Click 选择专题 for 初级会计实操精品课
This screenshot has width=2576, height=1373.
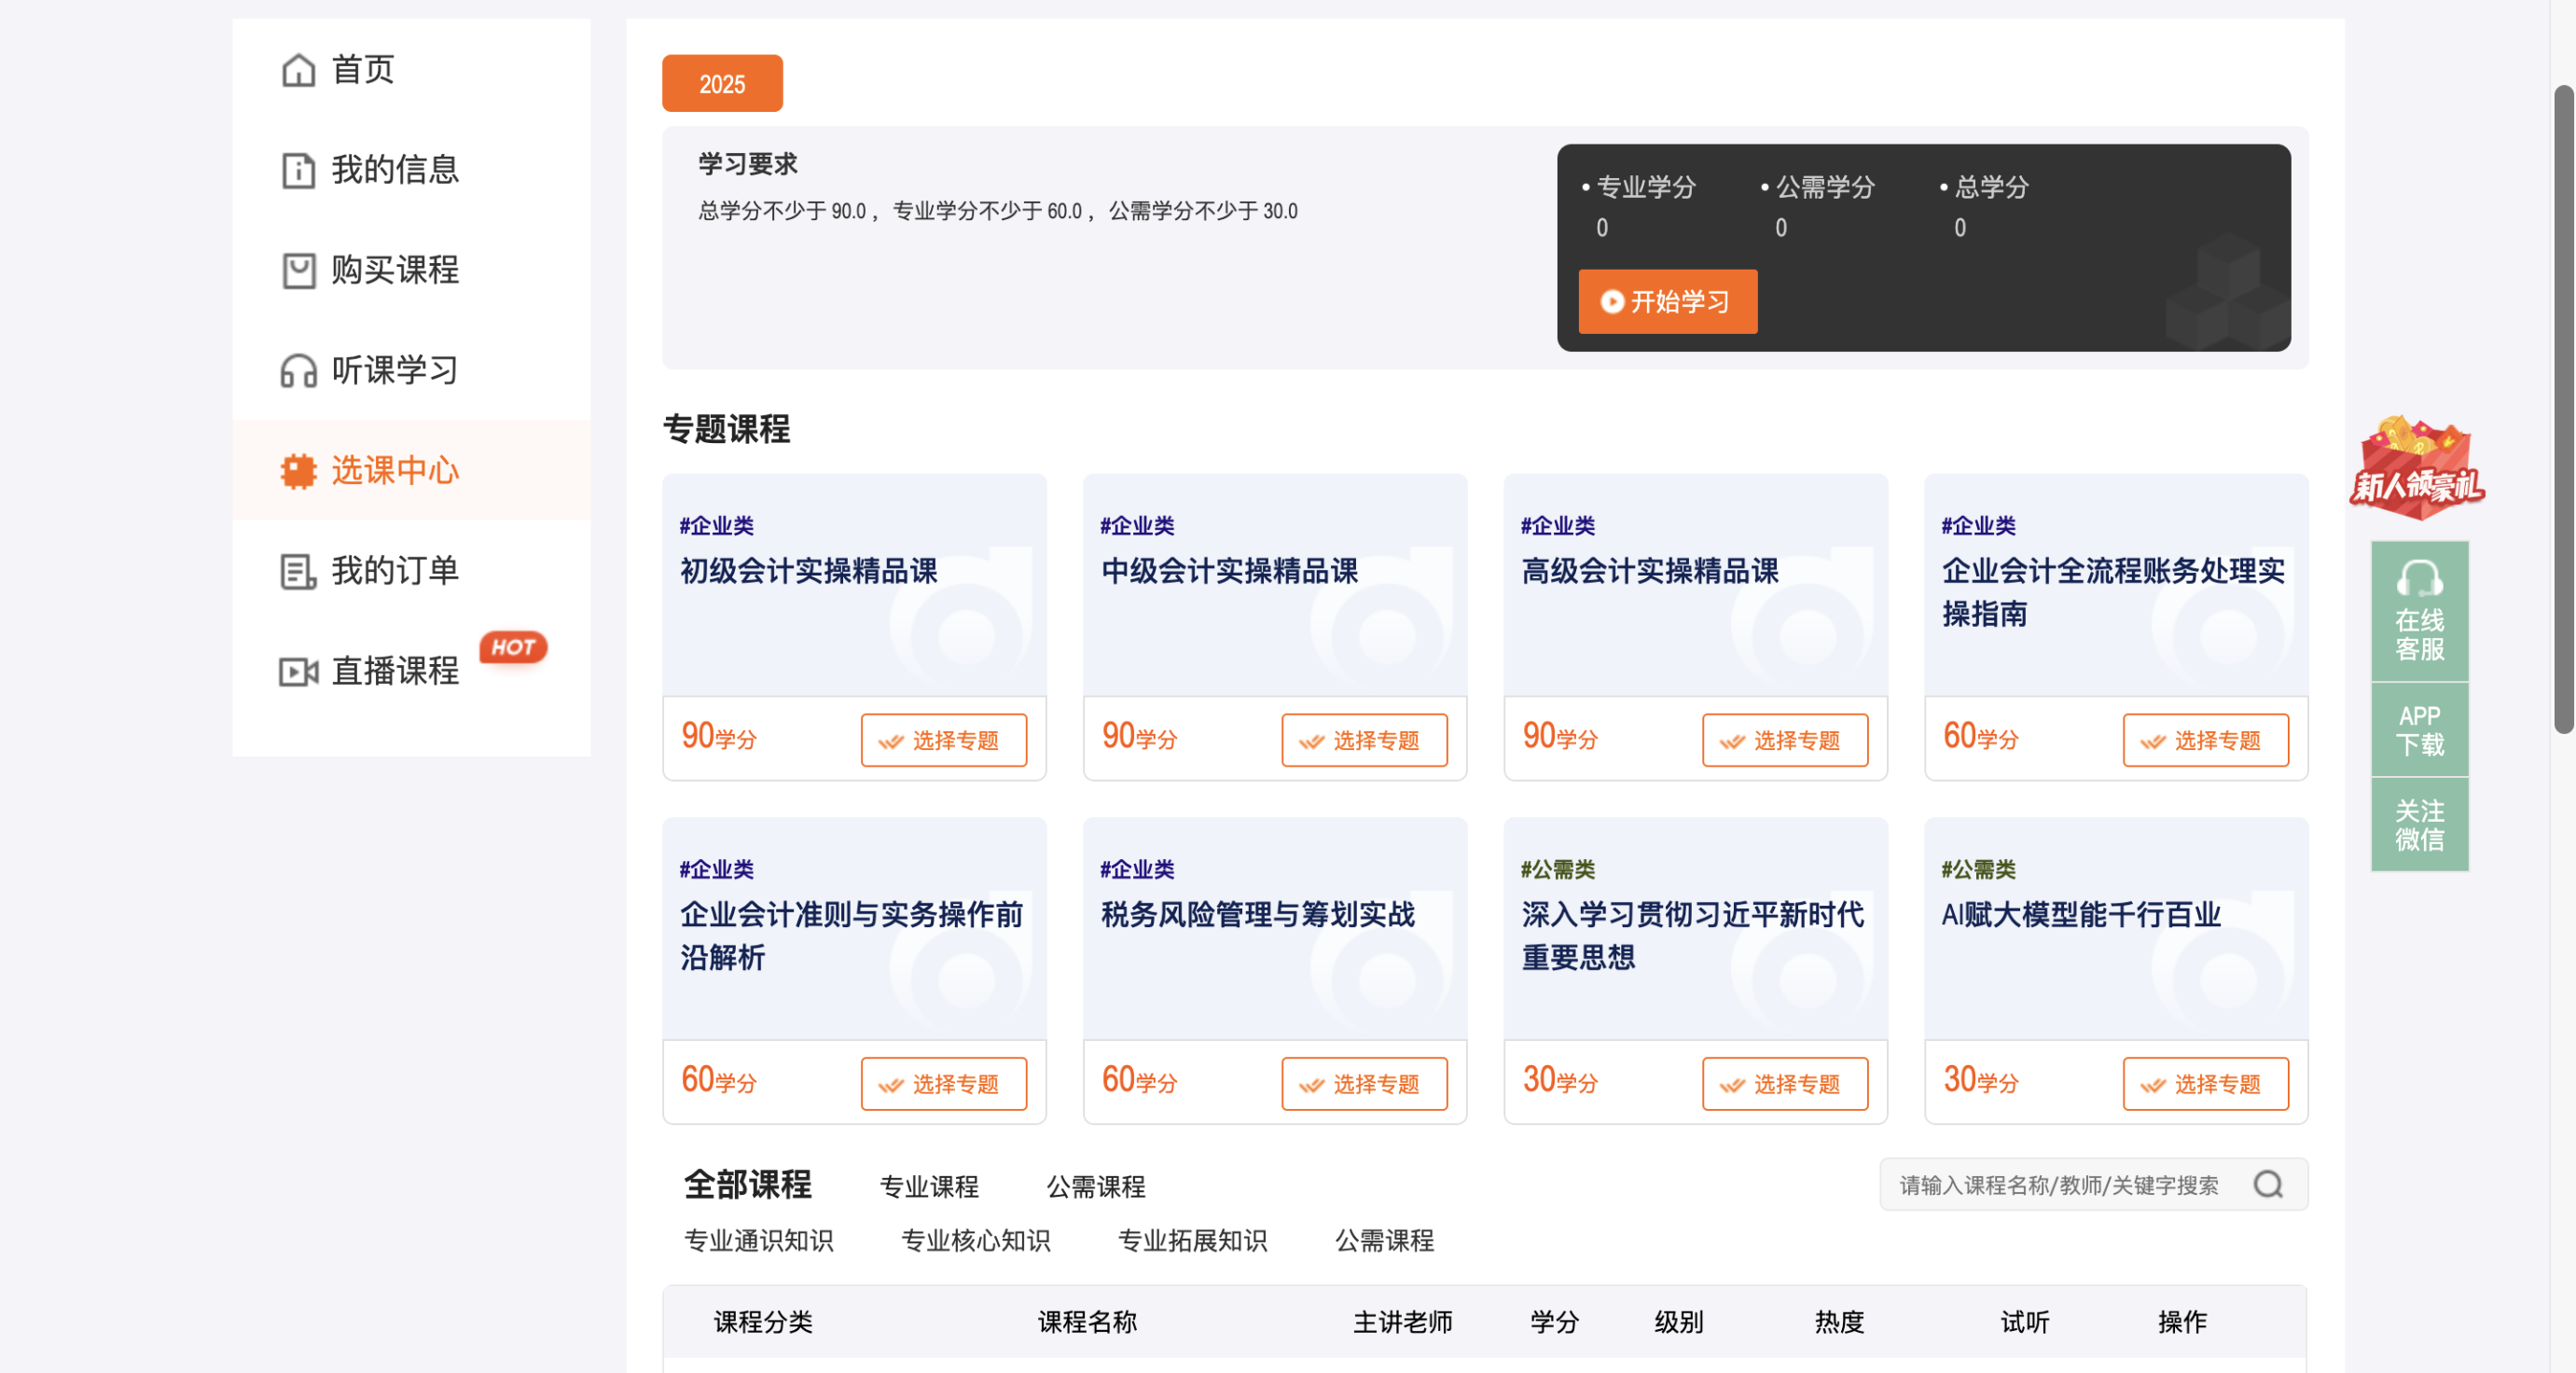pyautogui.click(x=943, y=740)
